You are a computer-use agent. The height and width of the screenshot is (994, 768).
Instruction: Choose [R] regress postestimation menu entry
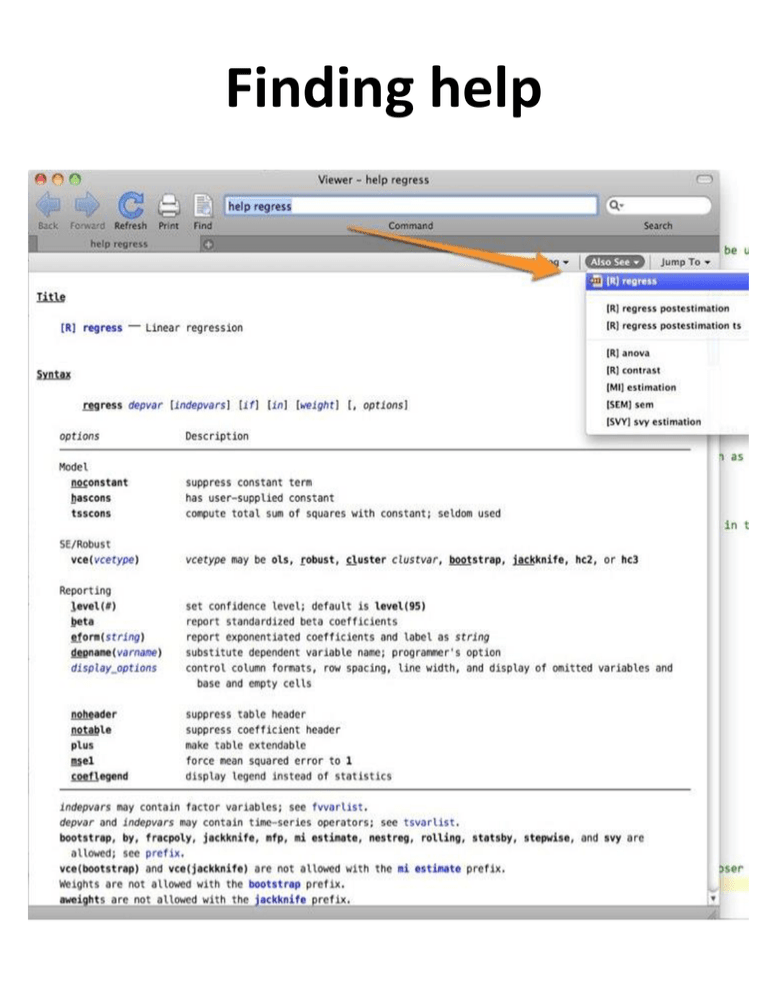pyautogui.click(x=667, y=308)
